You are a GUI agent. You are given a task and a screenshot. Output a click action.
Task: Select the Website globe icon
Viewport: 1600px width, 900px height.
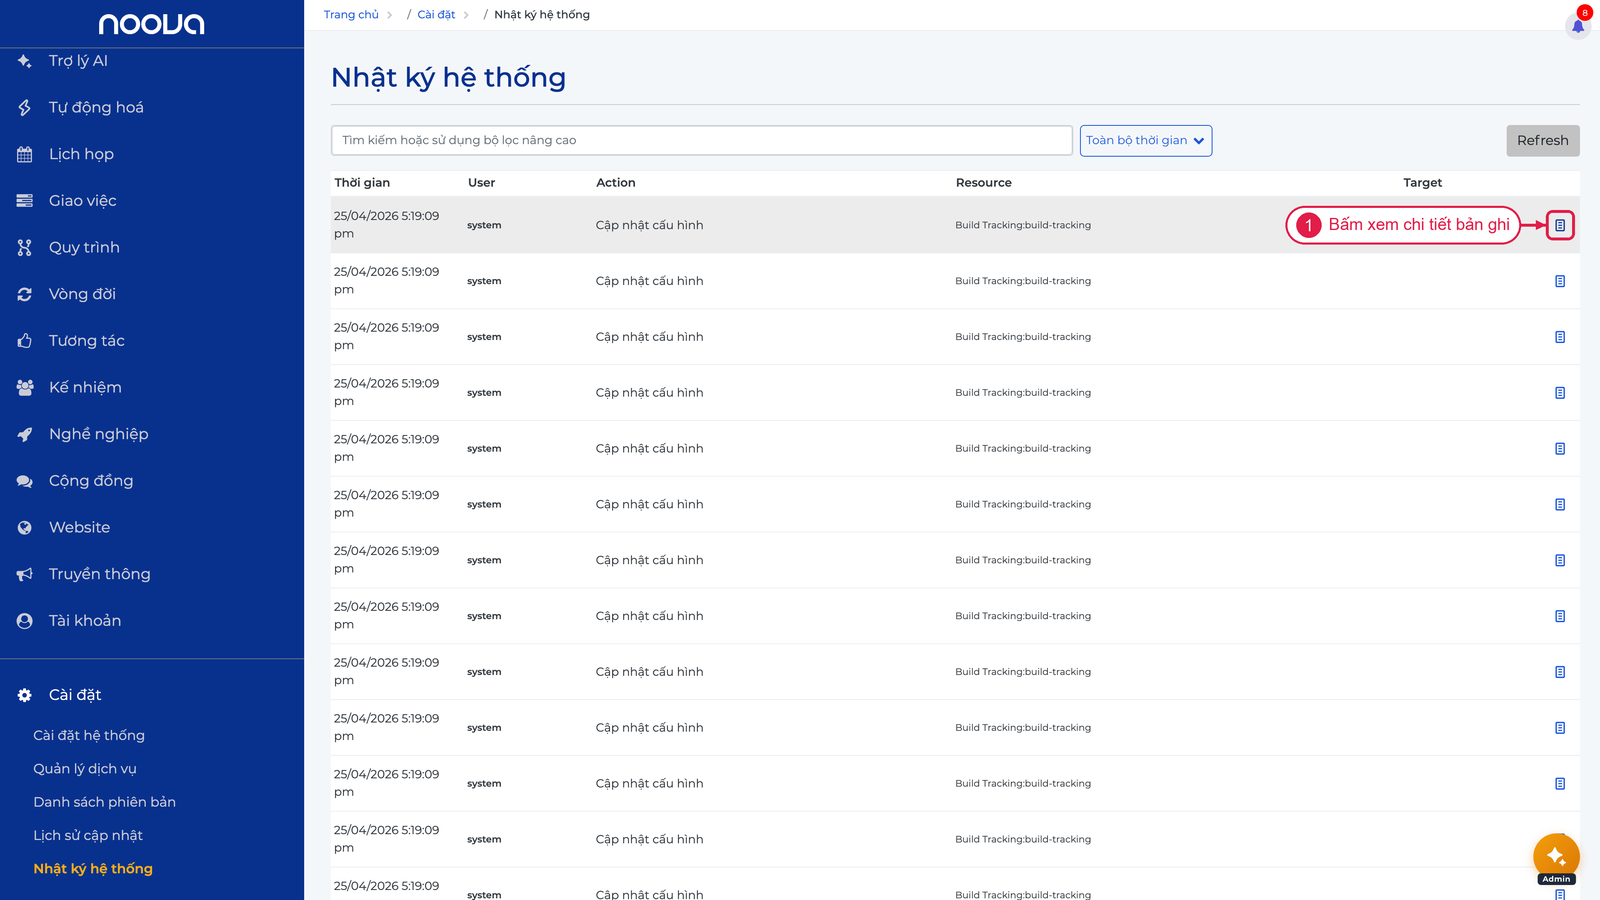(25, 528)
